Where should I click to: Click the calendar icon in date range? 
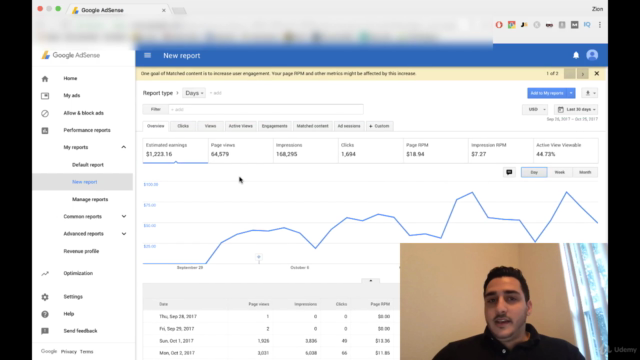coord(560,109)
